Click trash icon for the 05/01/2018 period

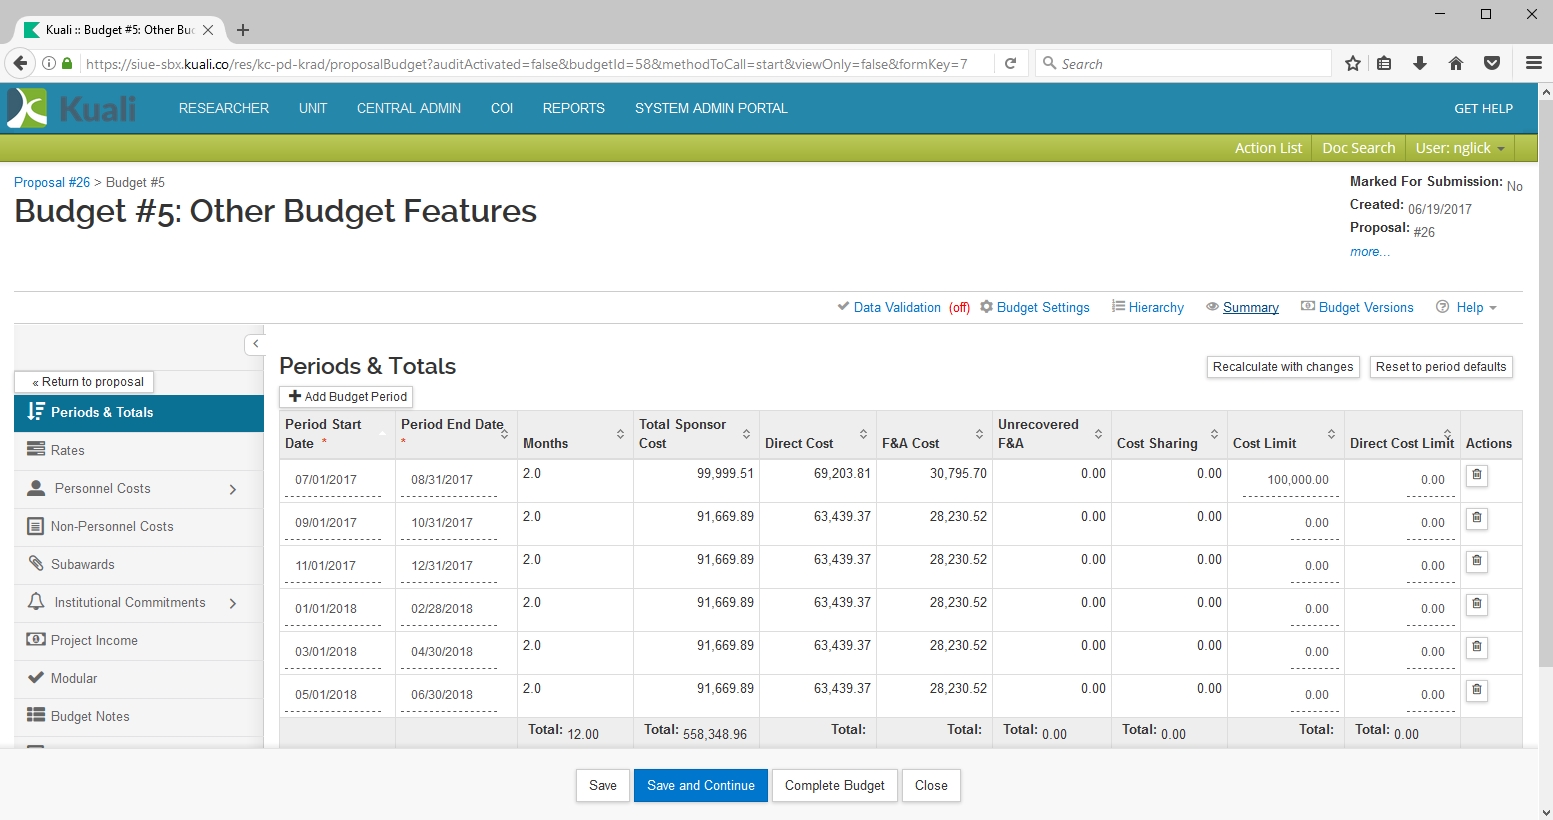coord(1476,691)
